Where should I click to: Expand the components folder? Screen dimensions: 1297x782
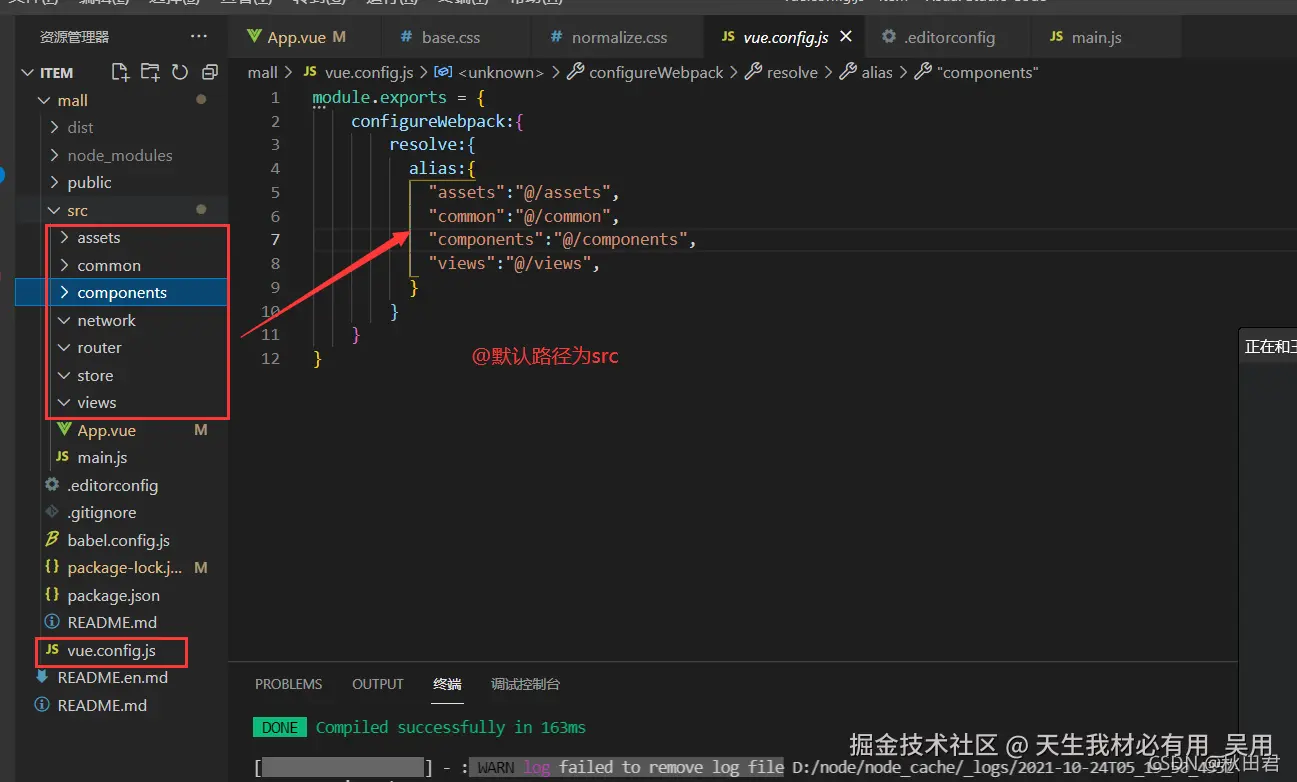(121, 293)
